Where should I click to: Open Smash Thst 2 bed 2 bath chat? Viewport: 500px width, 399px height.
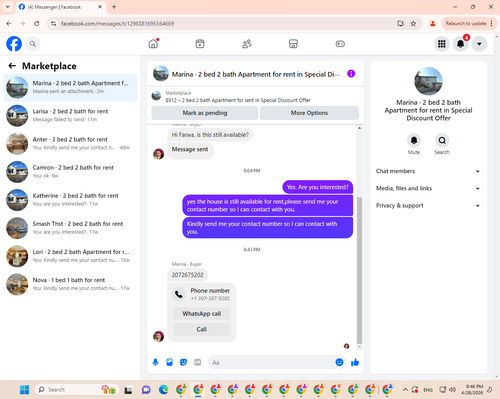[x=70, y=228]
